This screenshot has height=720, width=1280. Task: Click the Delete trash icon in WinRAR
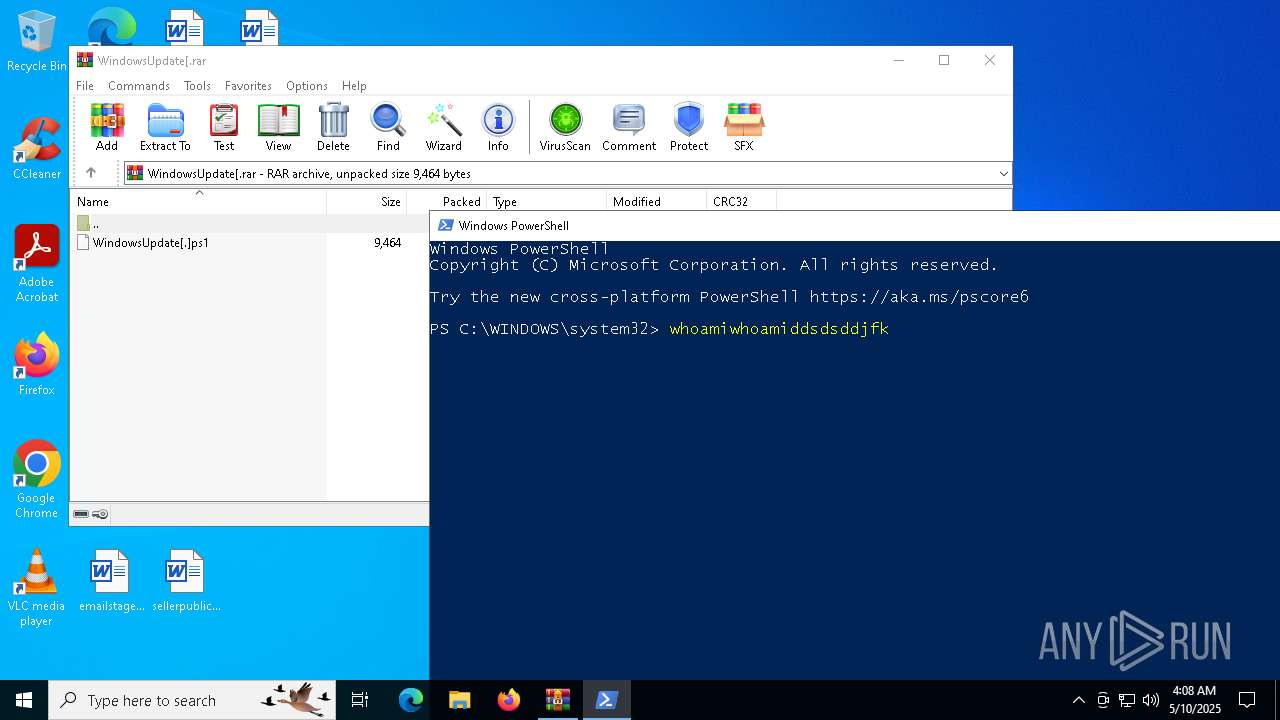pyautogui.click(x=333, y=127)
